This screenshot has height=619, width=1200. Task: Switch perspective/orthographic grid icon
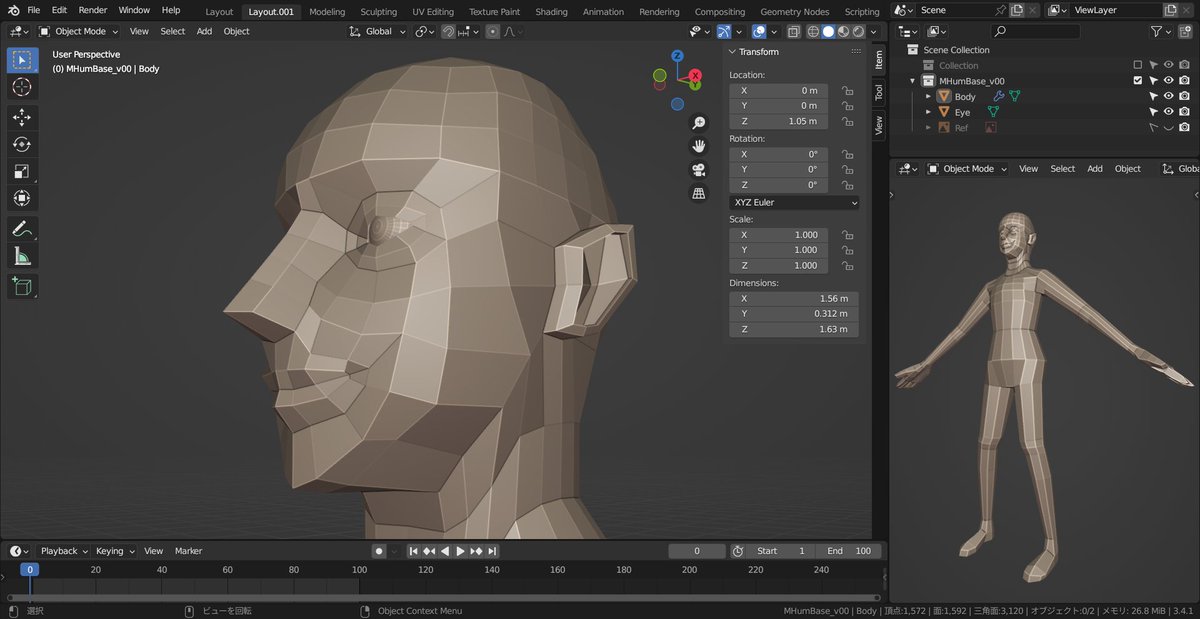tap(699, 193)
